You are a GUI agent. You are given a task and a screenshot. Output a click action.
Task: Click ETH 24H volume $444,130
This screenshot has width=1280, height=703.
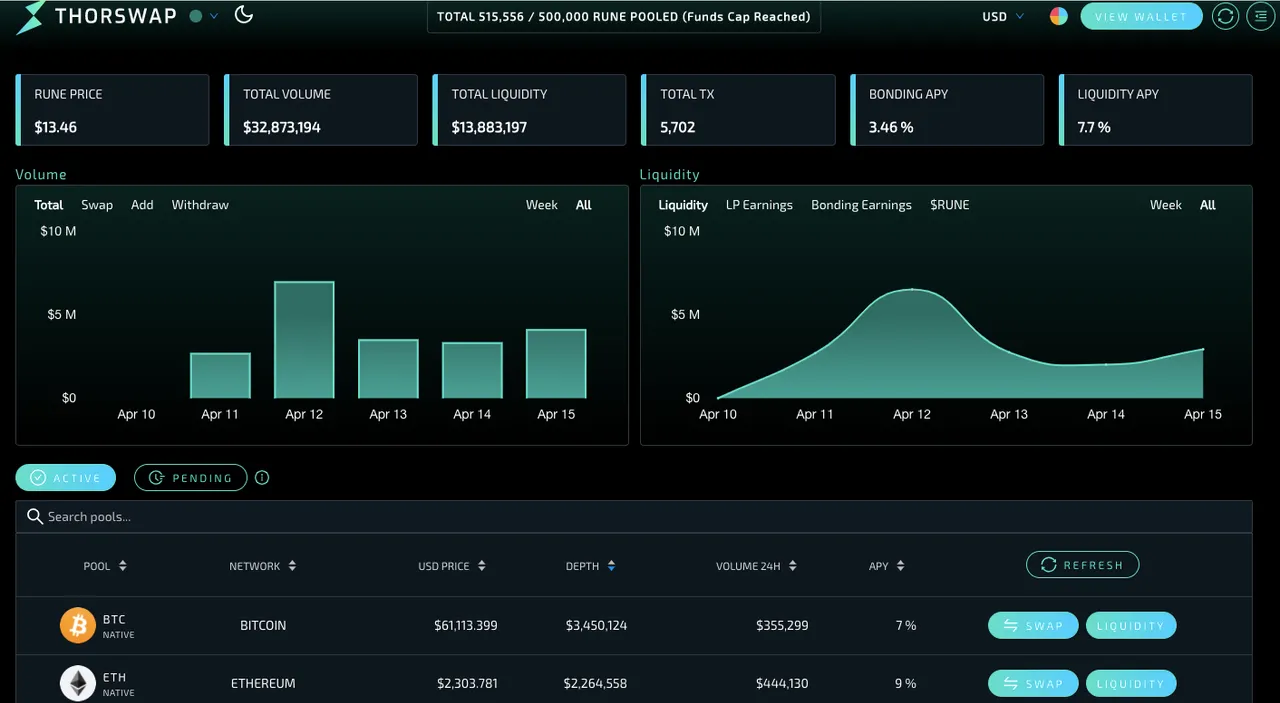pyautogui.click(x=782, y=684)
